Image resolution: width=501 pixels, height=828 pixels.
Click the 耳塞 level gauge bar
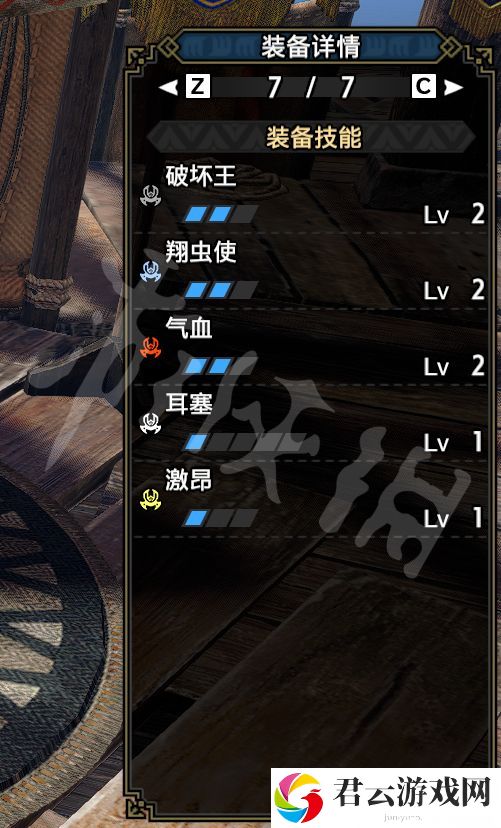tap(244, 442)
